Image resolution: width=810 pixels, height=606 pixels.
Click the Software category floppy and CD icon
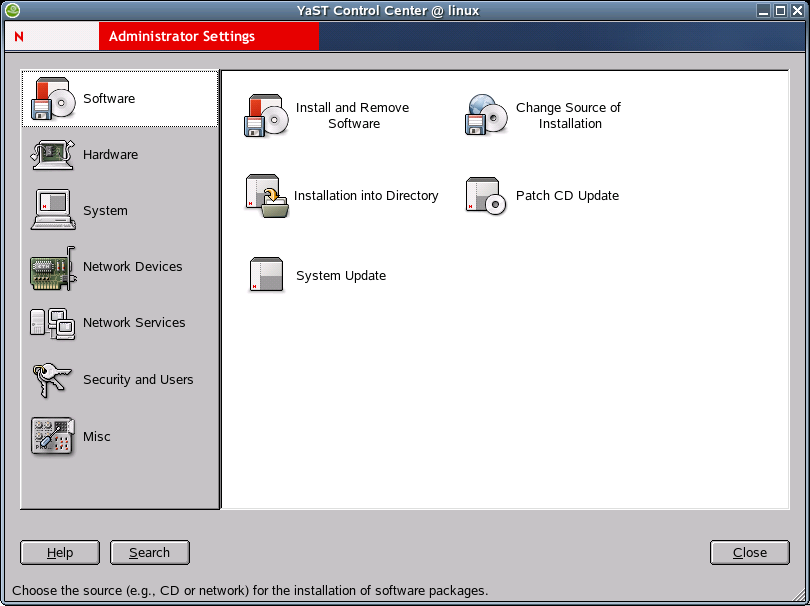click(53, 99)
